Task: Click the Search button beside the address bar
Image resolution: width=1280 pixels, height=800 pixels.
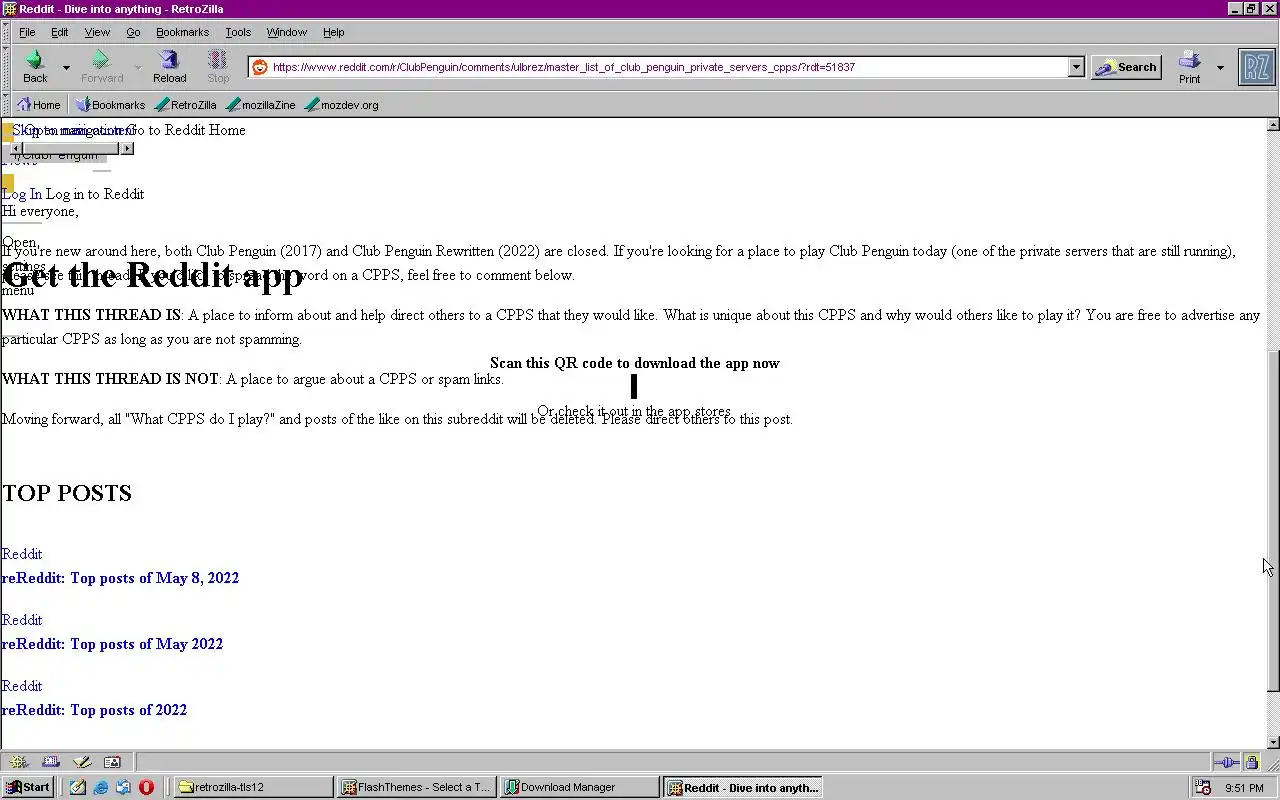Action: pyautogui.click(x=1126, y=67)
